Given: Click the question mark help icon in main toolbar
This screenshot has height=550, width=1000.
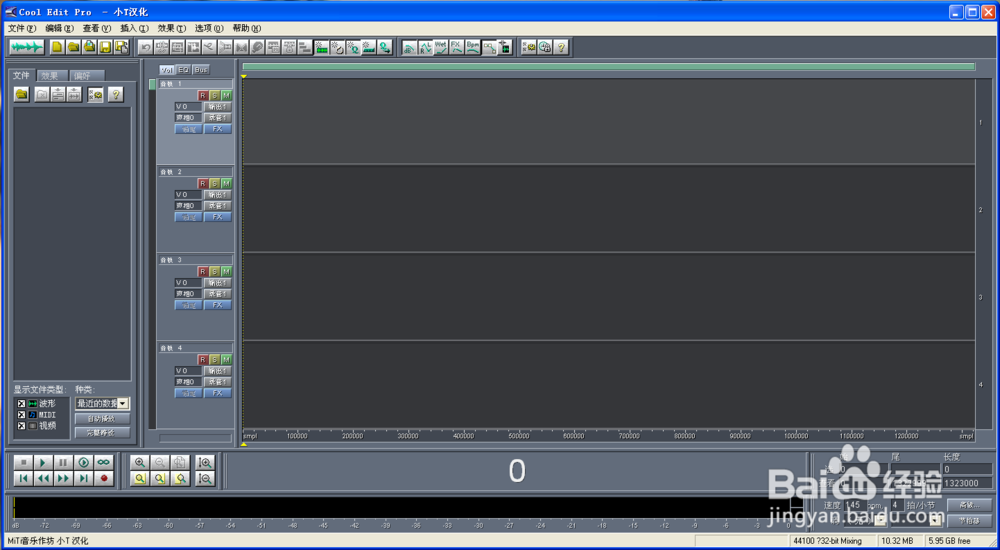Looking at the screenshot, I should 561,47.
